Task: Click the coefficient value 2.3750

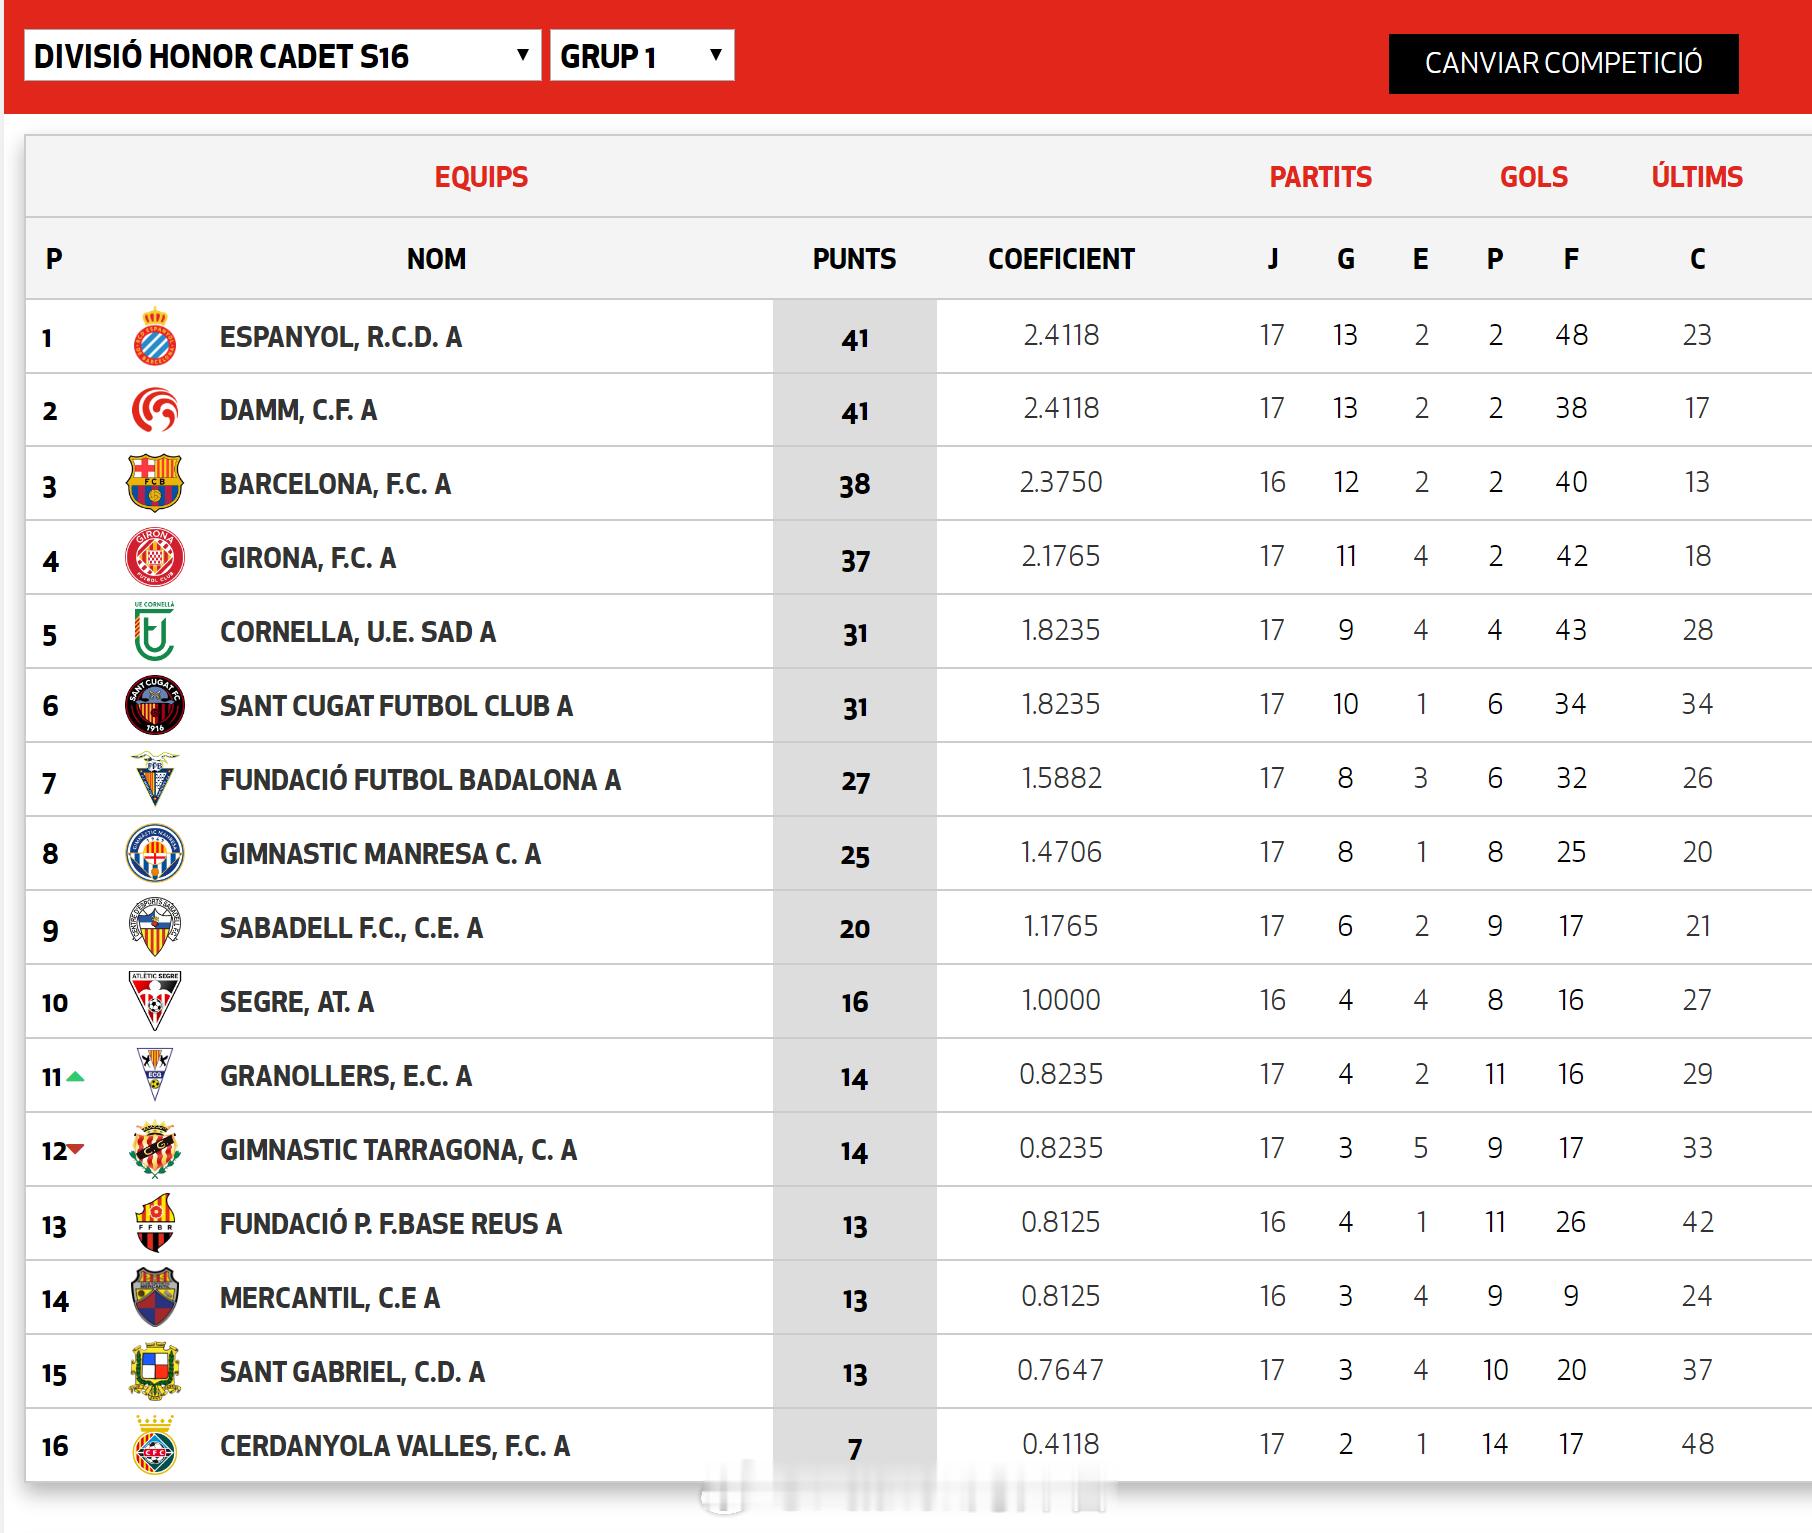Action: click(1061, 482)
